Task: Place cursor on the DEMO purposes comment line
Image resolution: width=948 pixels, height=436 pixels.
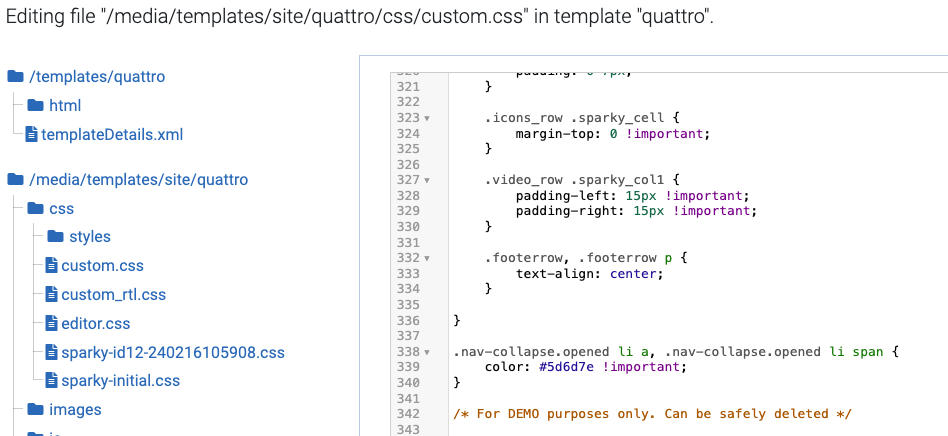Action: 650,414
